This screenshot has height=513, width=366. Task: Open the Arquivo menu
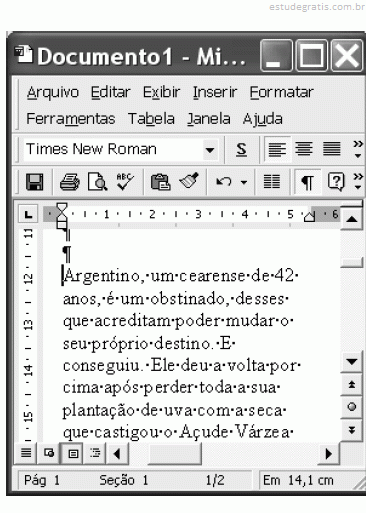coord(53,92)
